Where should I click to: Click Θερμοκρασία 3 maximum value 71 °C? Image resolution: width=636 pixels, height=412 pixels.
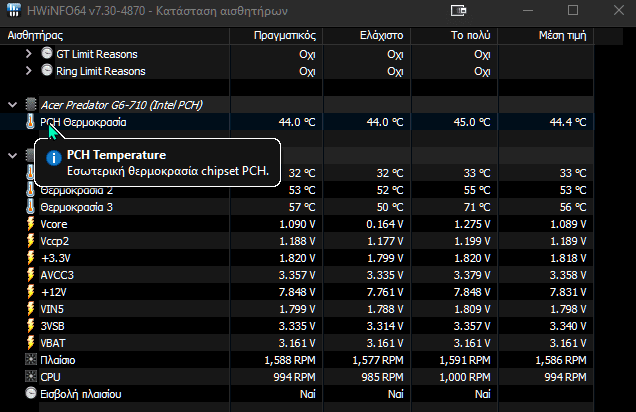[477, 207]
